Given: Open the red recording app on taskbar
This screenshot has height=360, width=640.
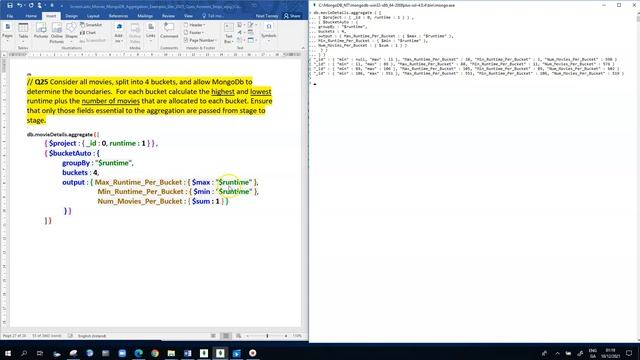Looking at the screenshot, I should pyautogui.click(x=253, y=353).
